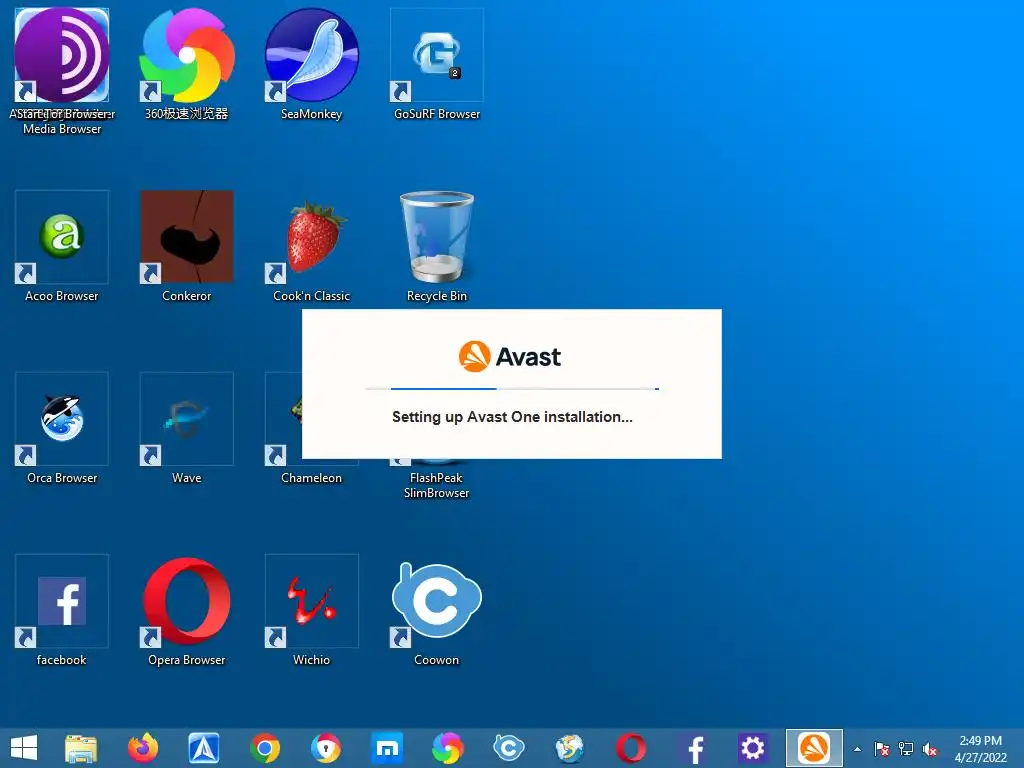Image resolution: width=1024 pixels, height=768 pixels.
Task: Switch to the Avast installer taskbar button
Action: pyautogui.click(x=814, y=748)
